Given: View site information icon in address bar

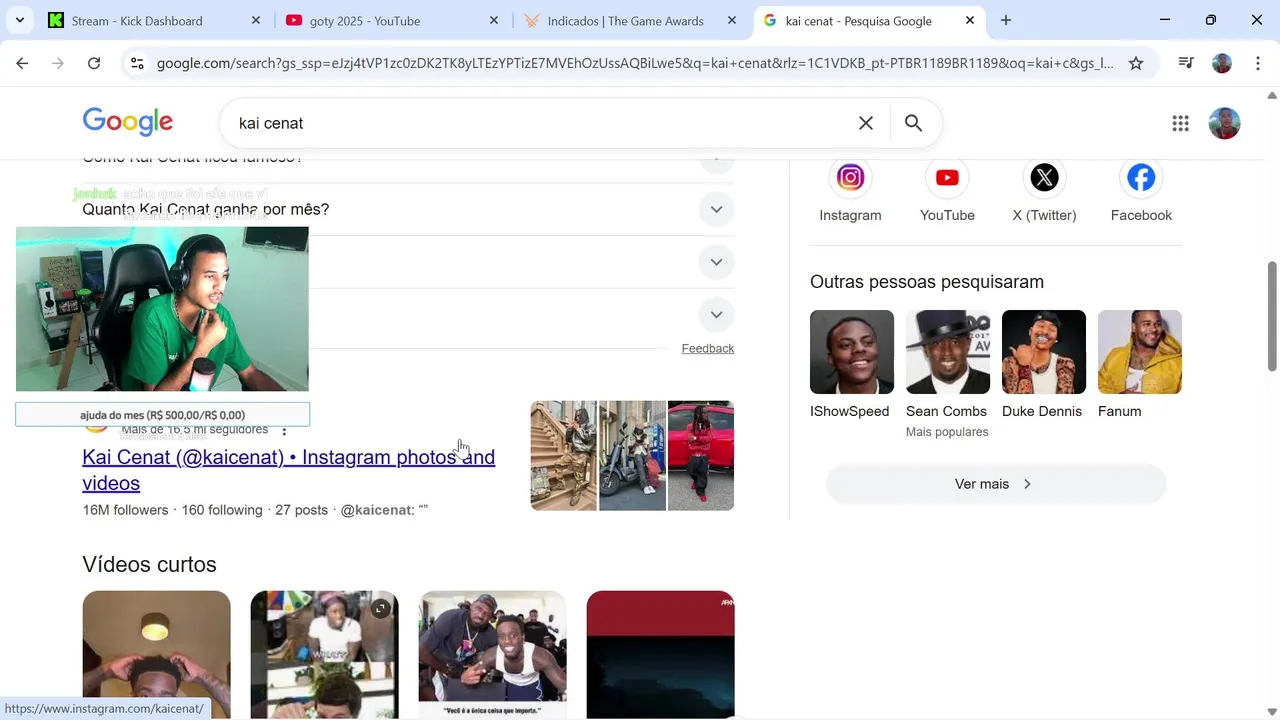Looking at the screenshot, I should click(x=137, y=63).
